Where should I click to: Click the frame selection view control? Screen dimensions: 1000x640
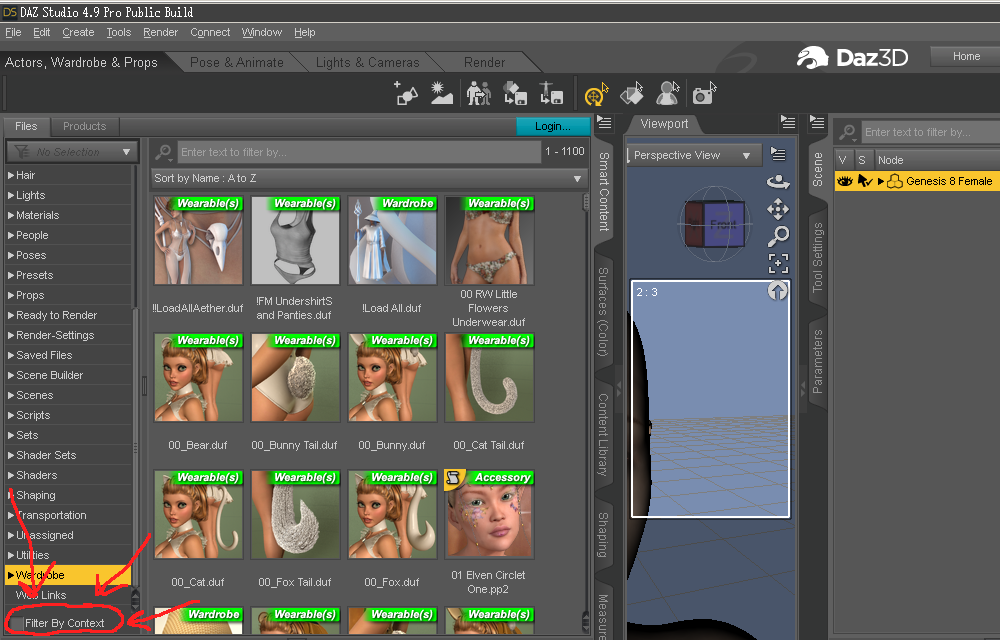pyautogui.click(x=778, y=263)
